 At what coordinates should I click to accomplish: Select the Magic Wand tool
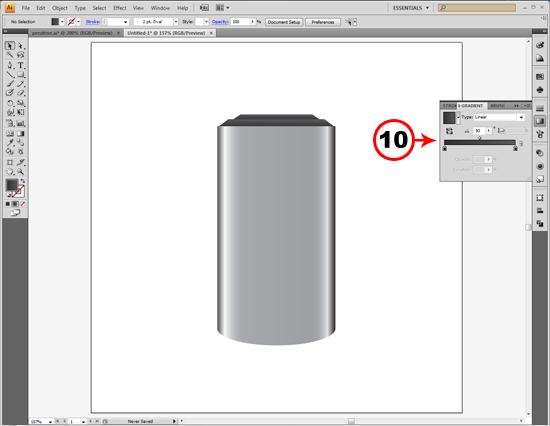(10, 55)
